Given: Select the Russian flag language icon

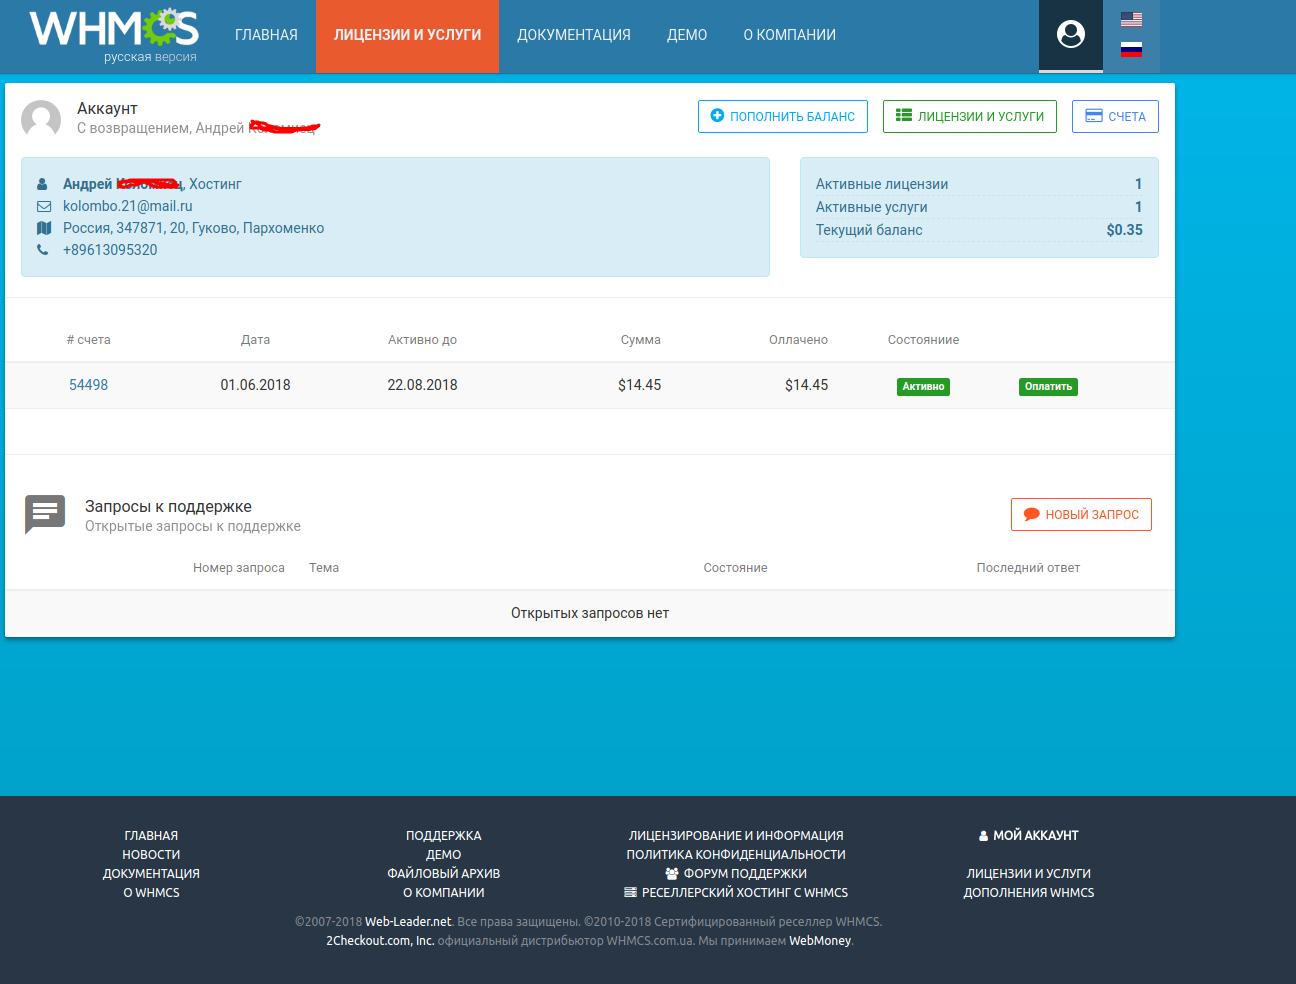Looking at the screenshot, I should pyautogui.click(x=1131, y=49).
